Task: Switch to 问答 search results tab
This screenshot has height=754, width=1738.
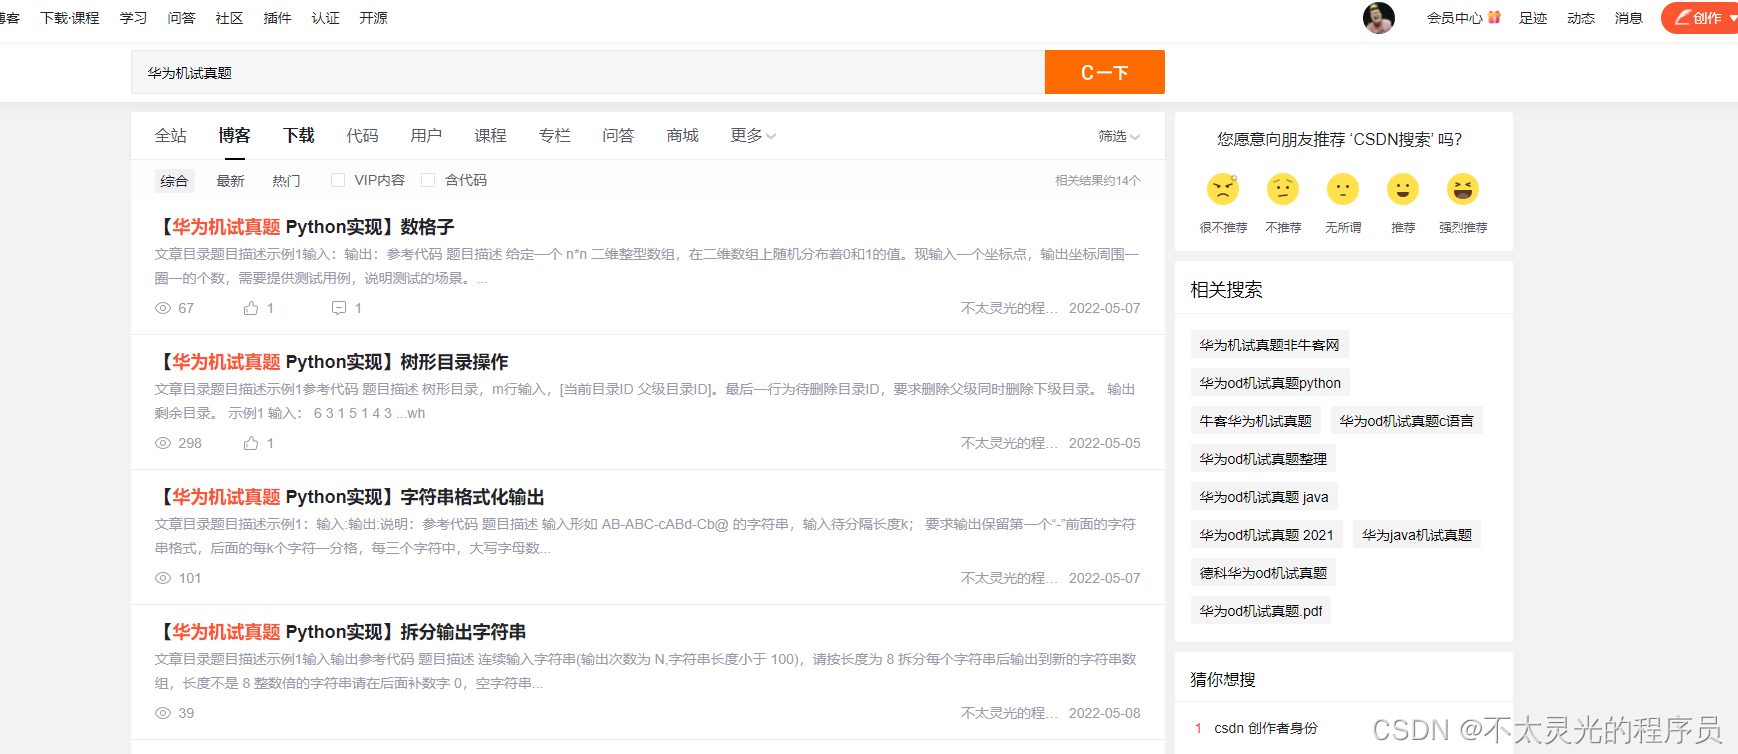Action: coord(619,135)
